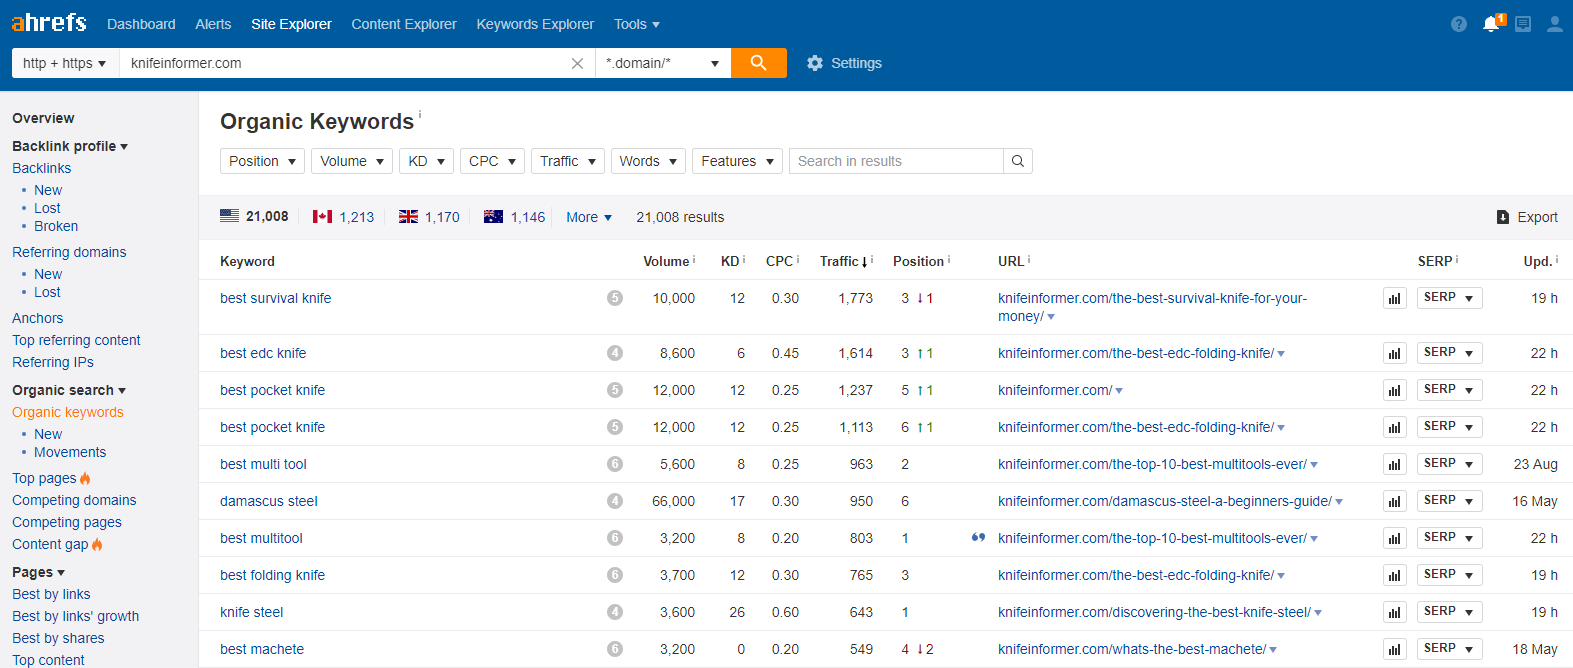Show the history chart for best folding knife
The width and height of the screenshot is (1573, 668).
click(1395, 575)
